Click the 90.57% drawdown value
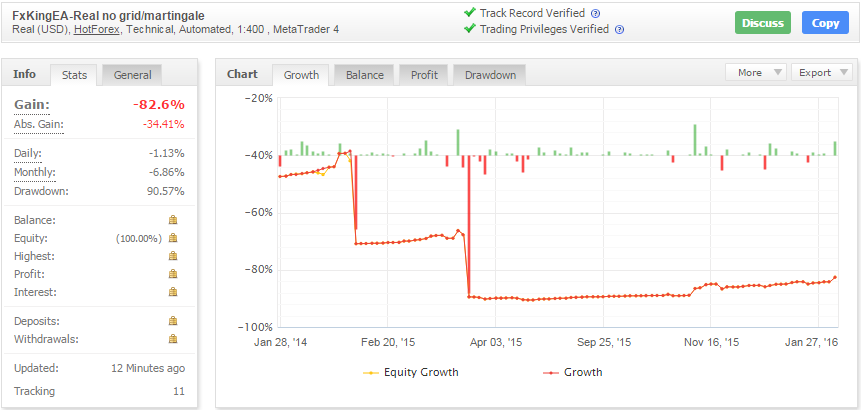This screenshot has width=861, height=410. pos(165,192)
